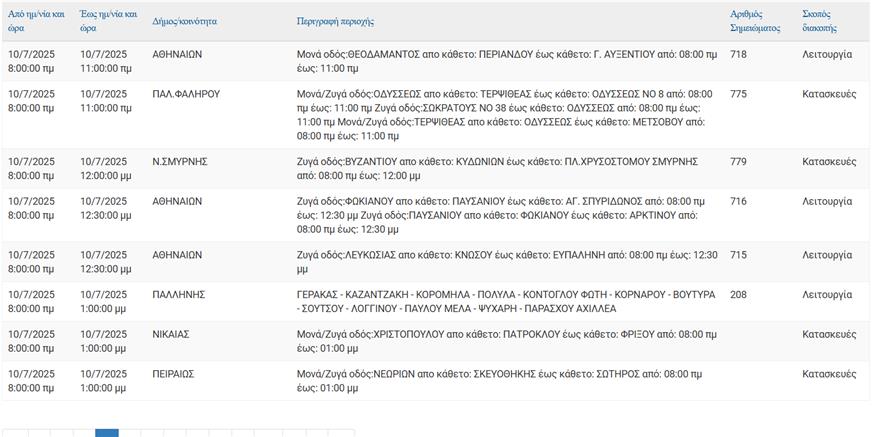Click note number 716 cell
Screen dimensions: 874x437
pyautogui.click(x=739, y=201)
